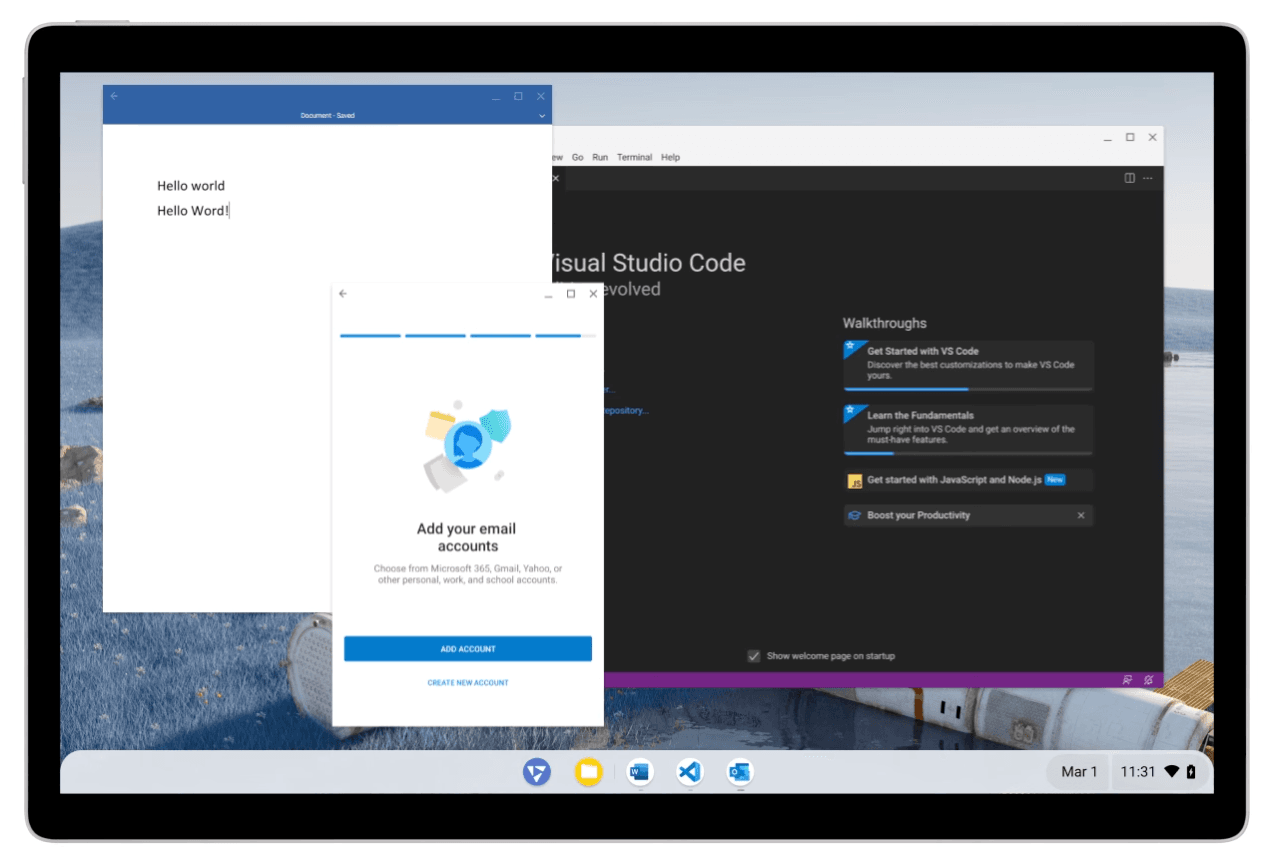Screen dimensions: 1272x866
Task: Click the 'Walkthroughs' heading in VS Code
Action: tap(884, 323)
